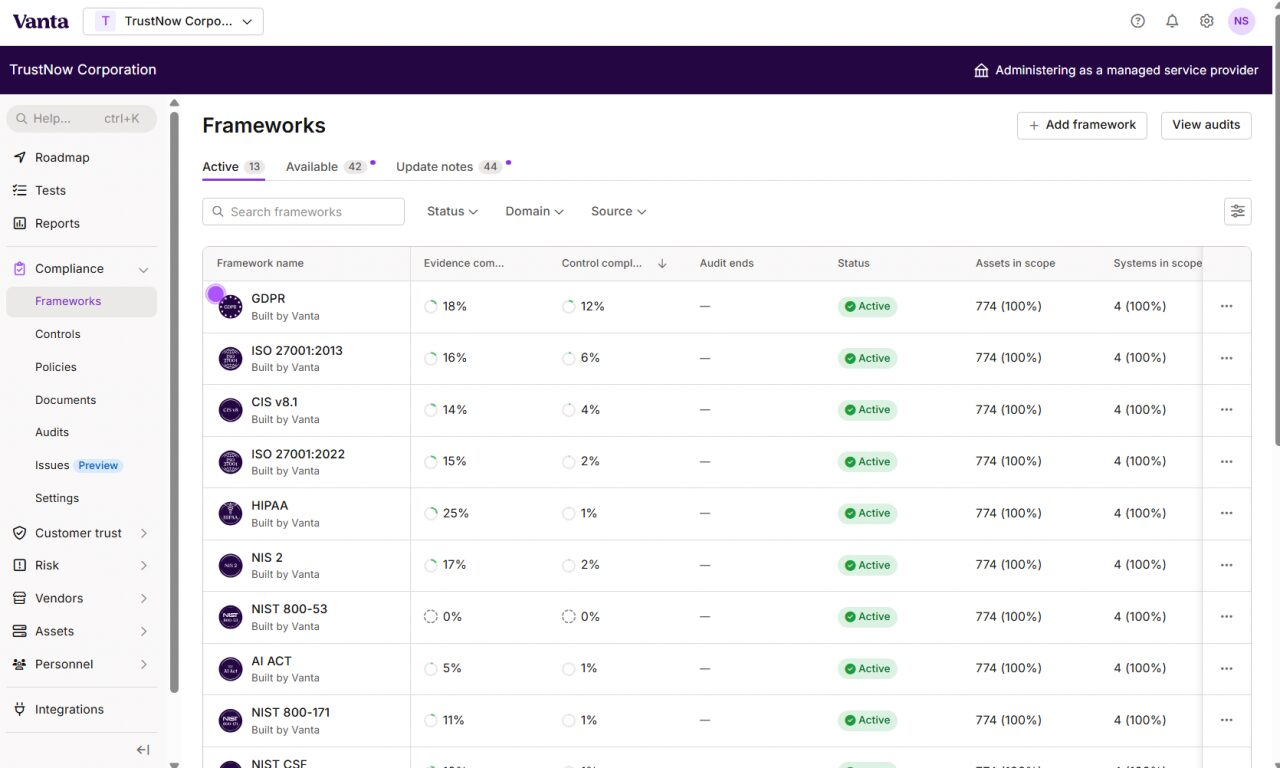Click the Tests sidebar icon
Image resolution: width=1280 pixels, height=768 pixels.
(19, 190)
